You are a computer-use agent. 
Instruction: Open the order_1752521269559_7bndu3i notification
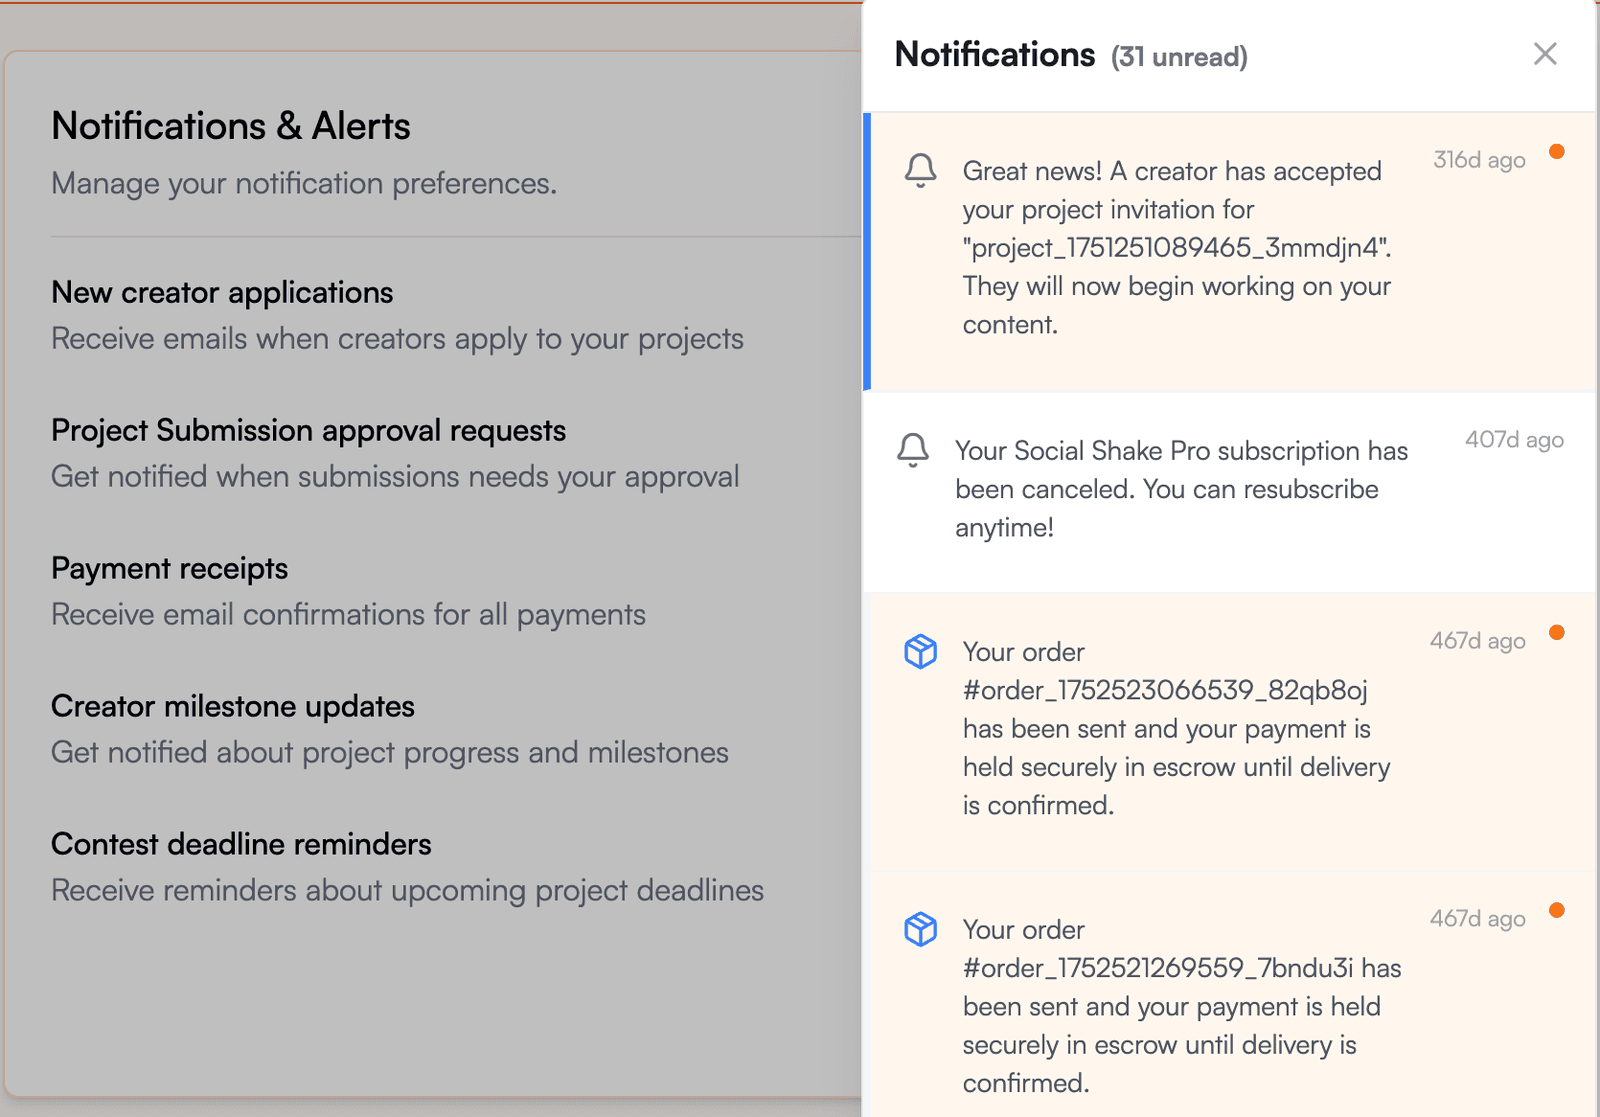coord(1230,995)
